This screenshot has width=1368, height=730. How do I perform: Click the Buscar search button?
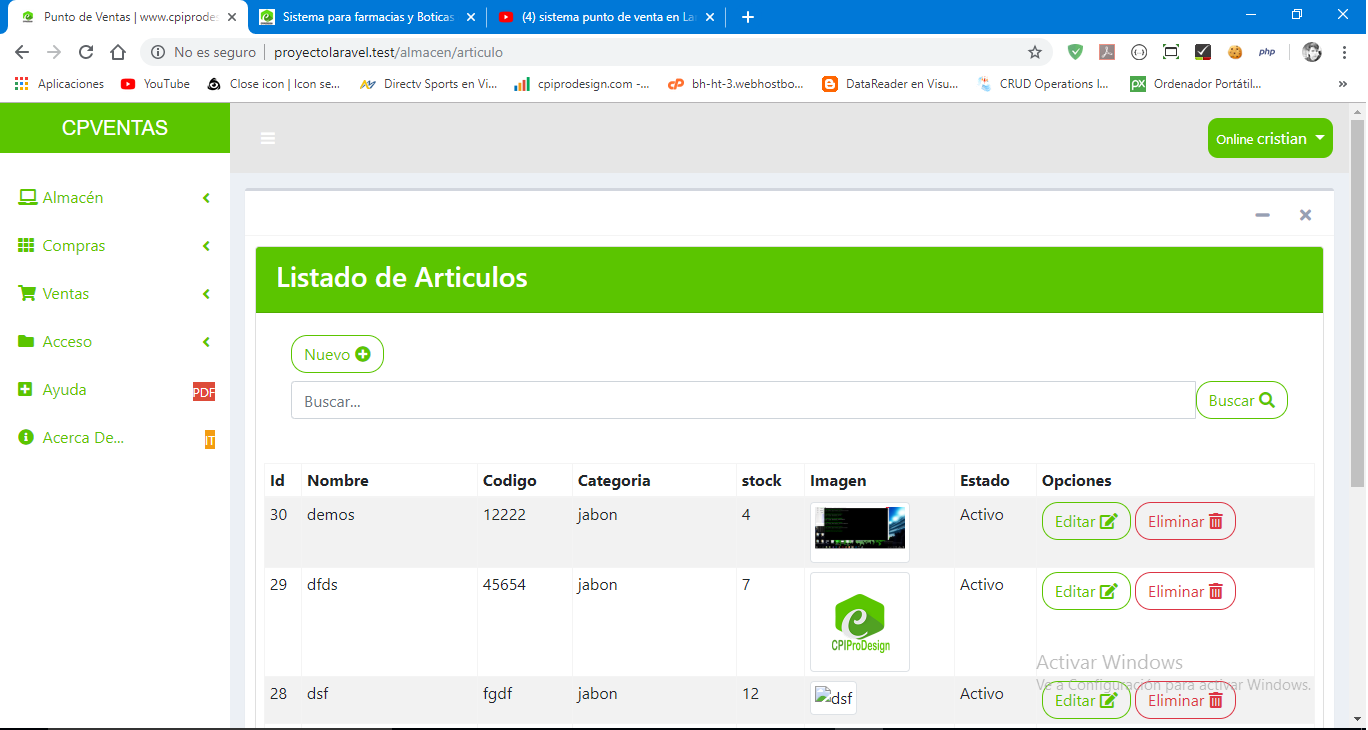[x=1241, y=400]
